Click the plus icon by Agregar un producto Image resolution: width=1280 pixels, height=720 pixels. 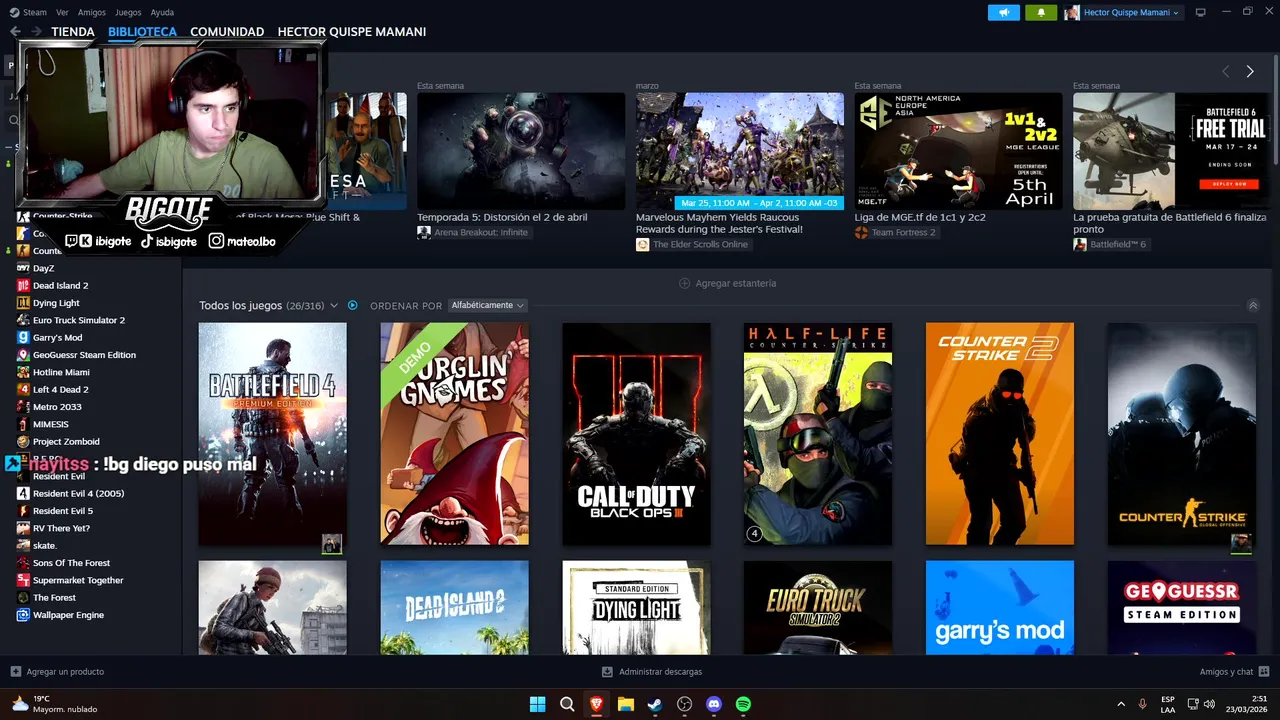point(15,671)
